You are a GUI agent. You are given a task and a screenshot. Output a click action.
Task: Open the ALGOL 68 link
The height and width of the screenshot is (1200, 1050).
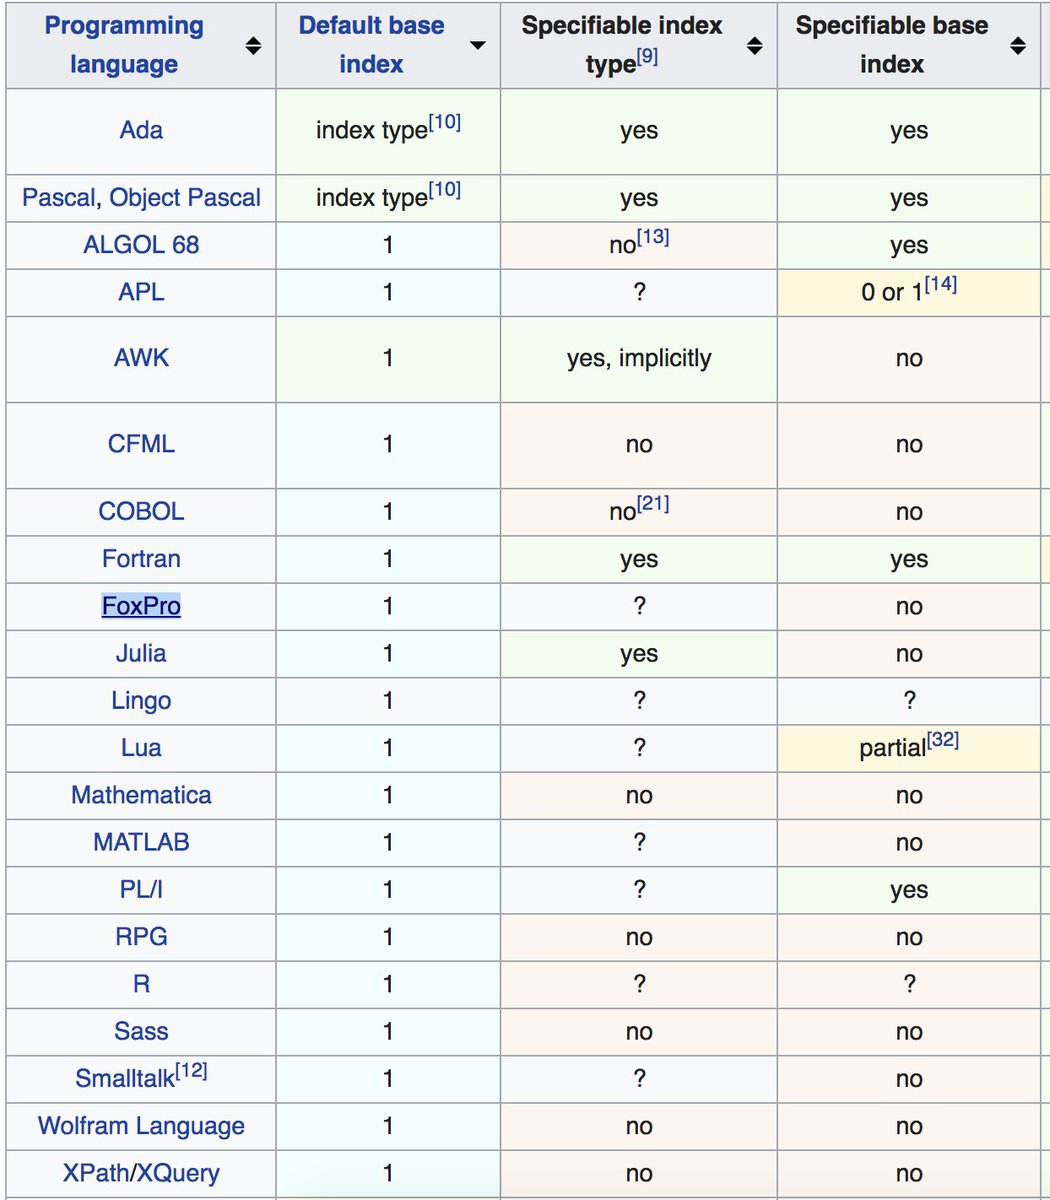point(141,245)
